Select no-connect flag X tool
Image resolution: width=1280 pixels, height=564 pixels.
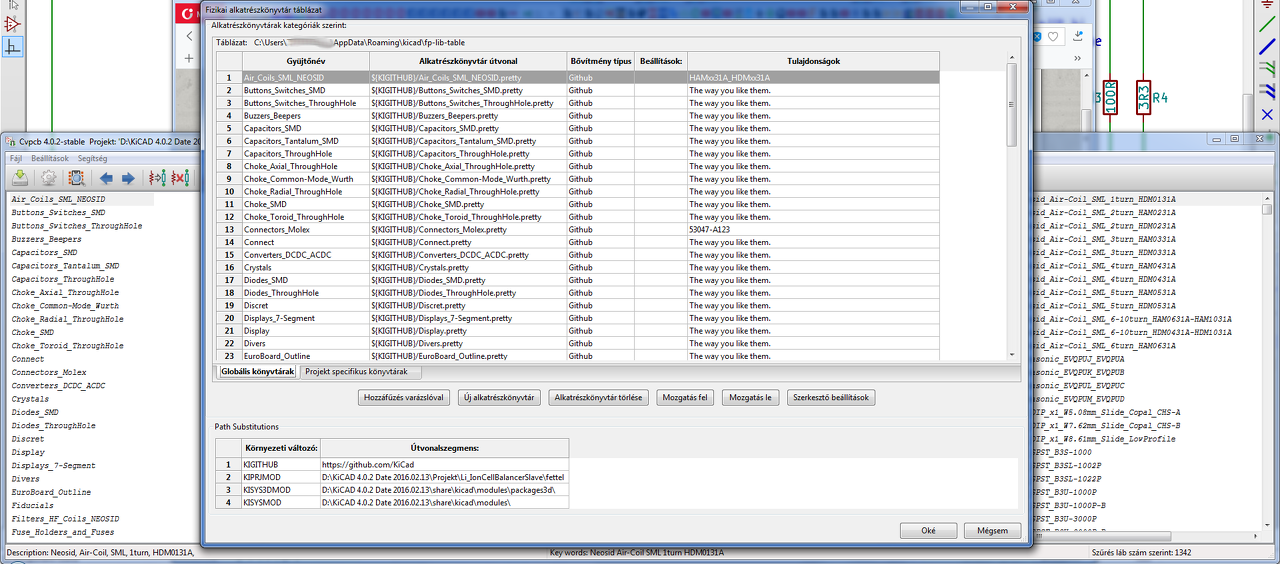click(x=1267, y=115)
